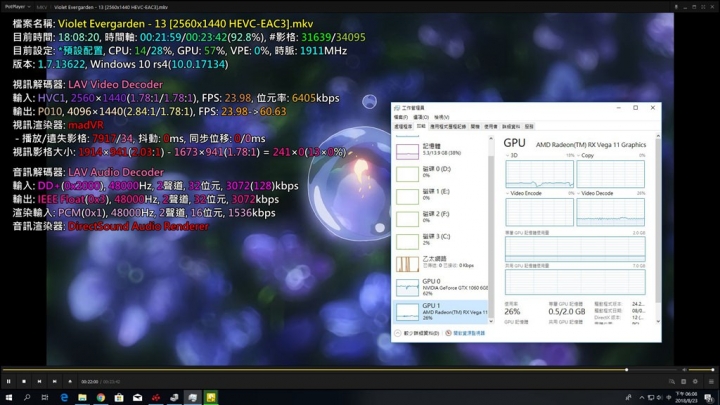Click the open/eject file button in PotPlayer

click(70, 381)
